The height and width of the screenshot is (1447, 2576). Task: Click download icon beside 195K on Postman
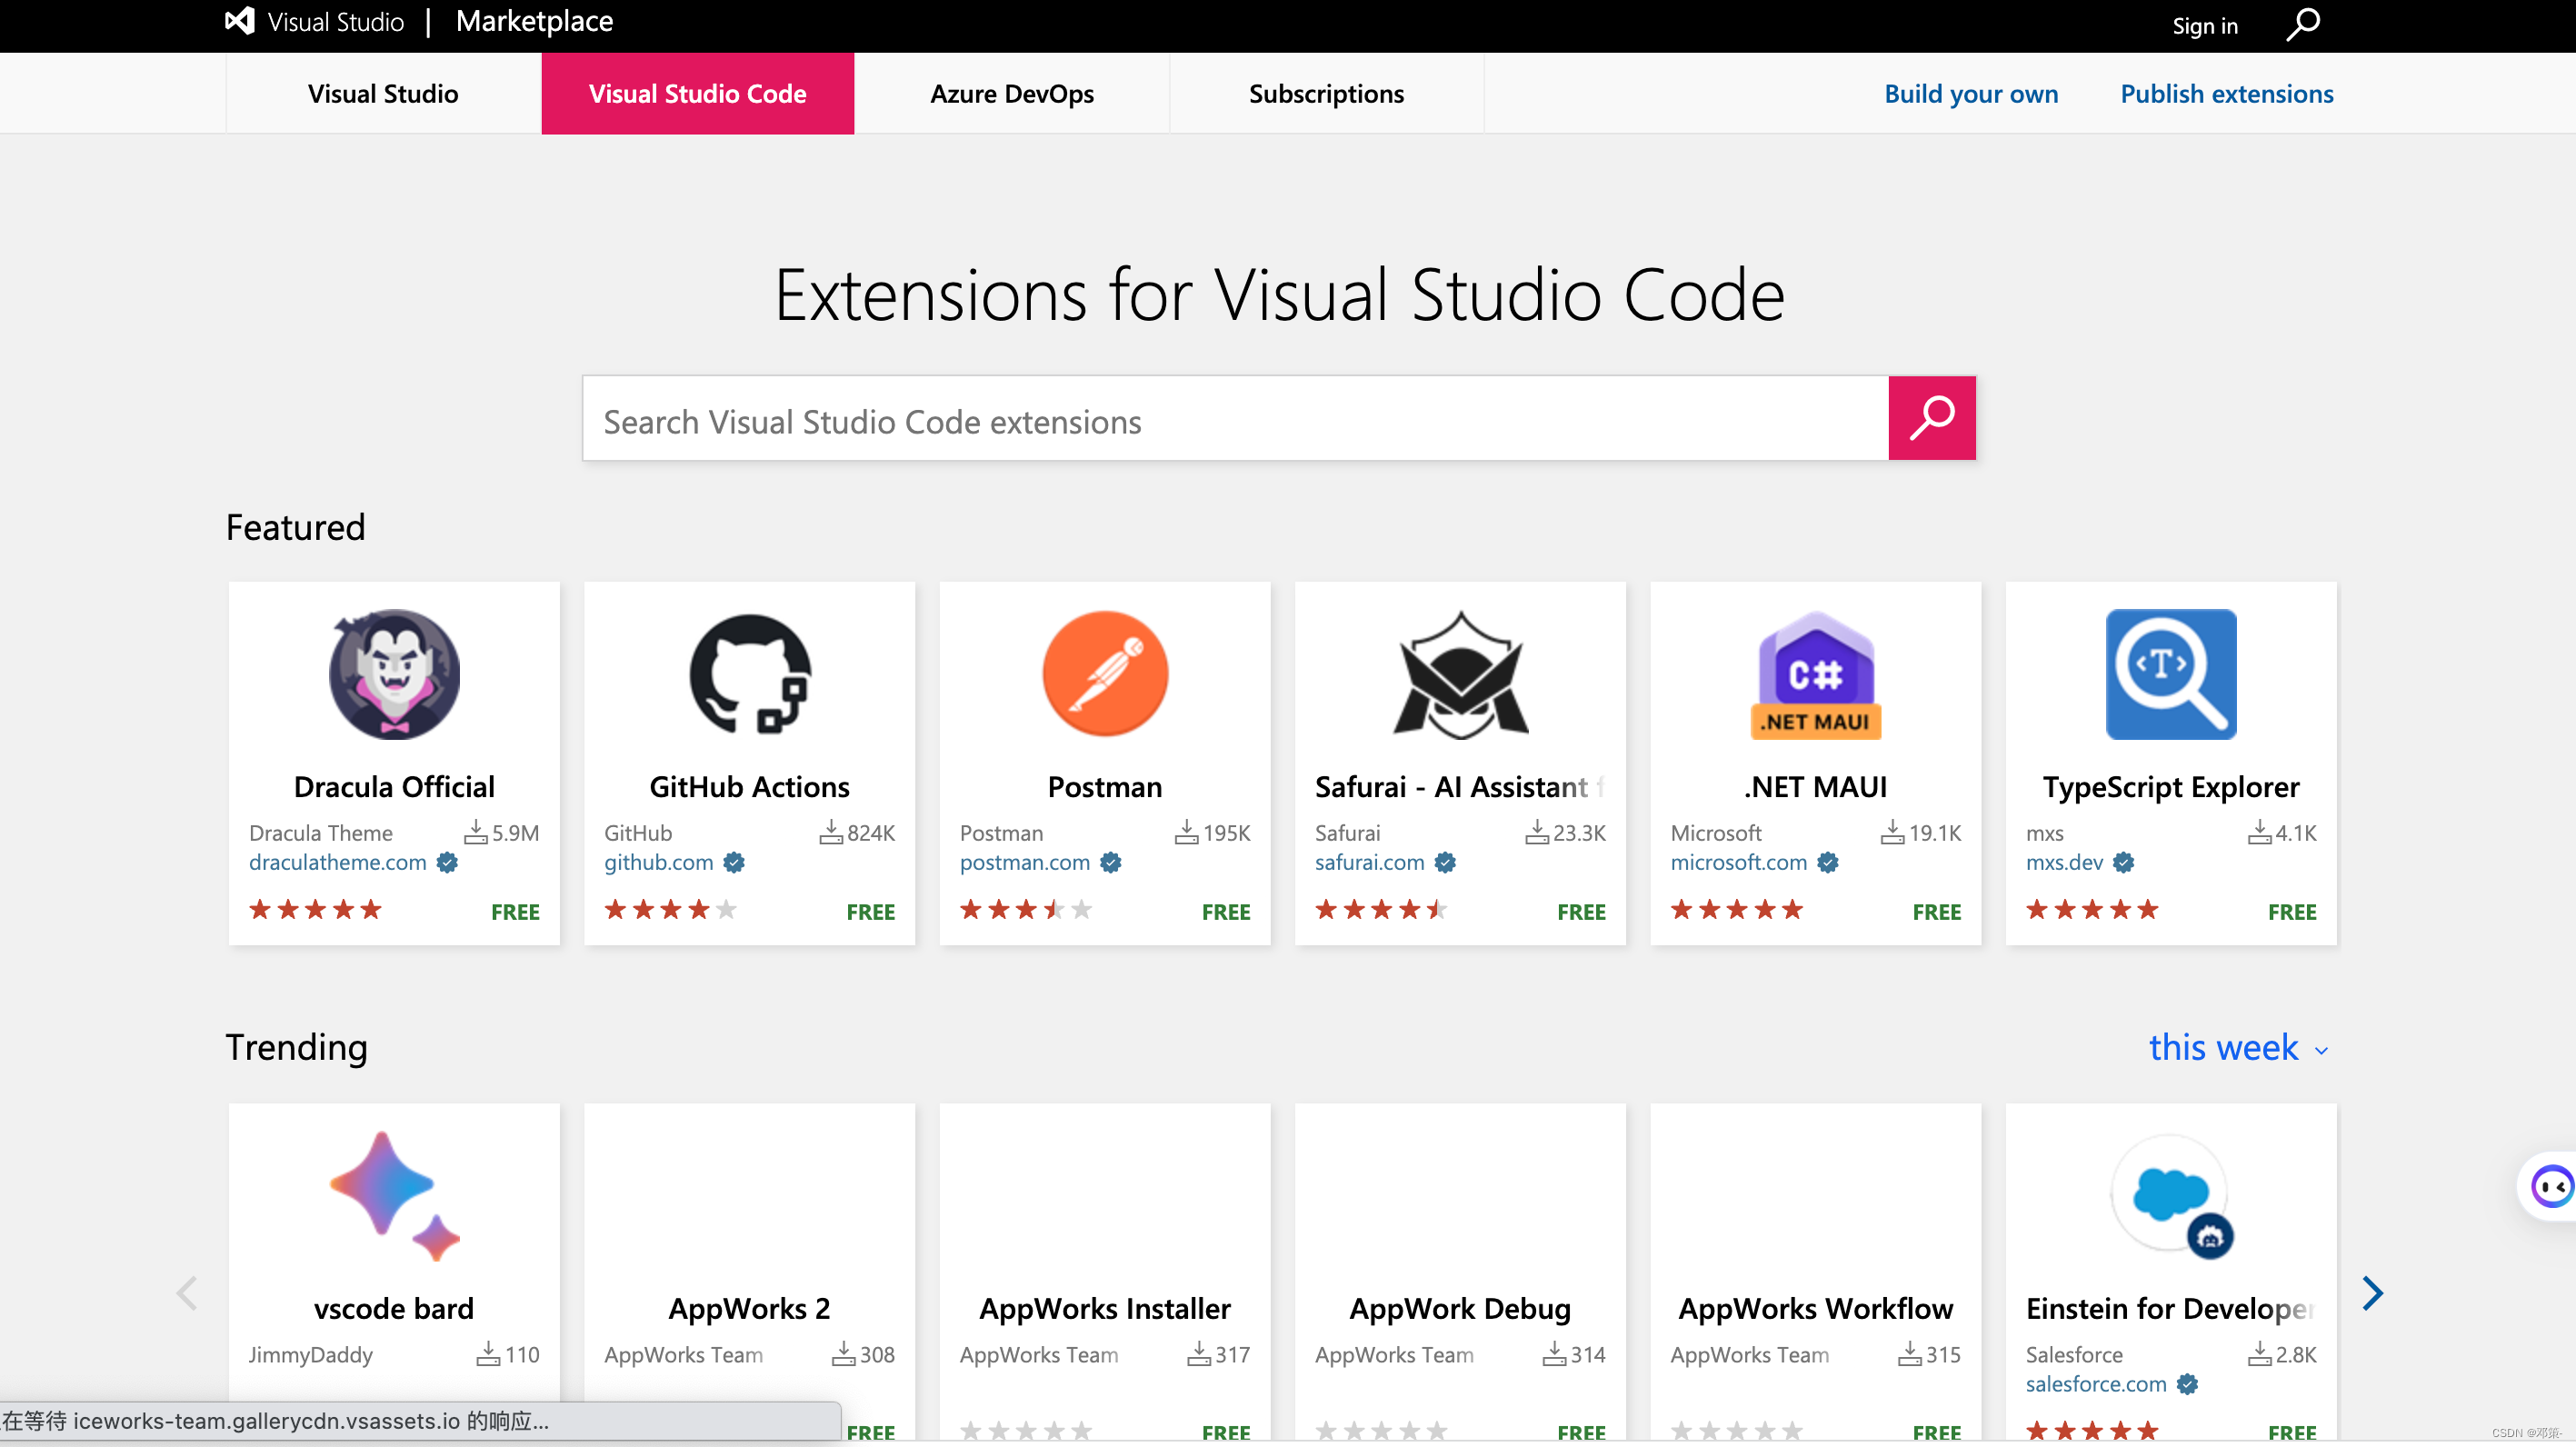click(x=1186, y=832)
